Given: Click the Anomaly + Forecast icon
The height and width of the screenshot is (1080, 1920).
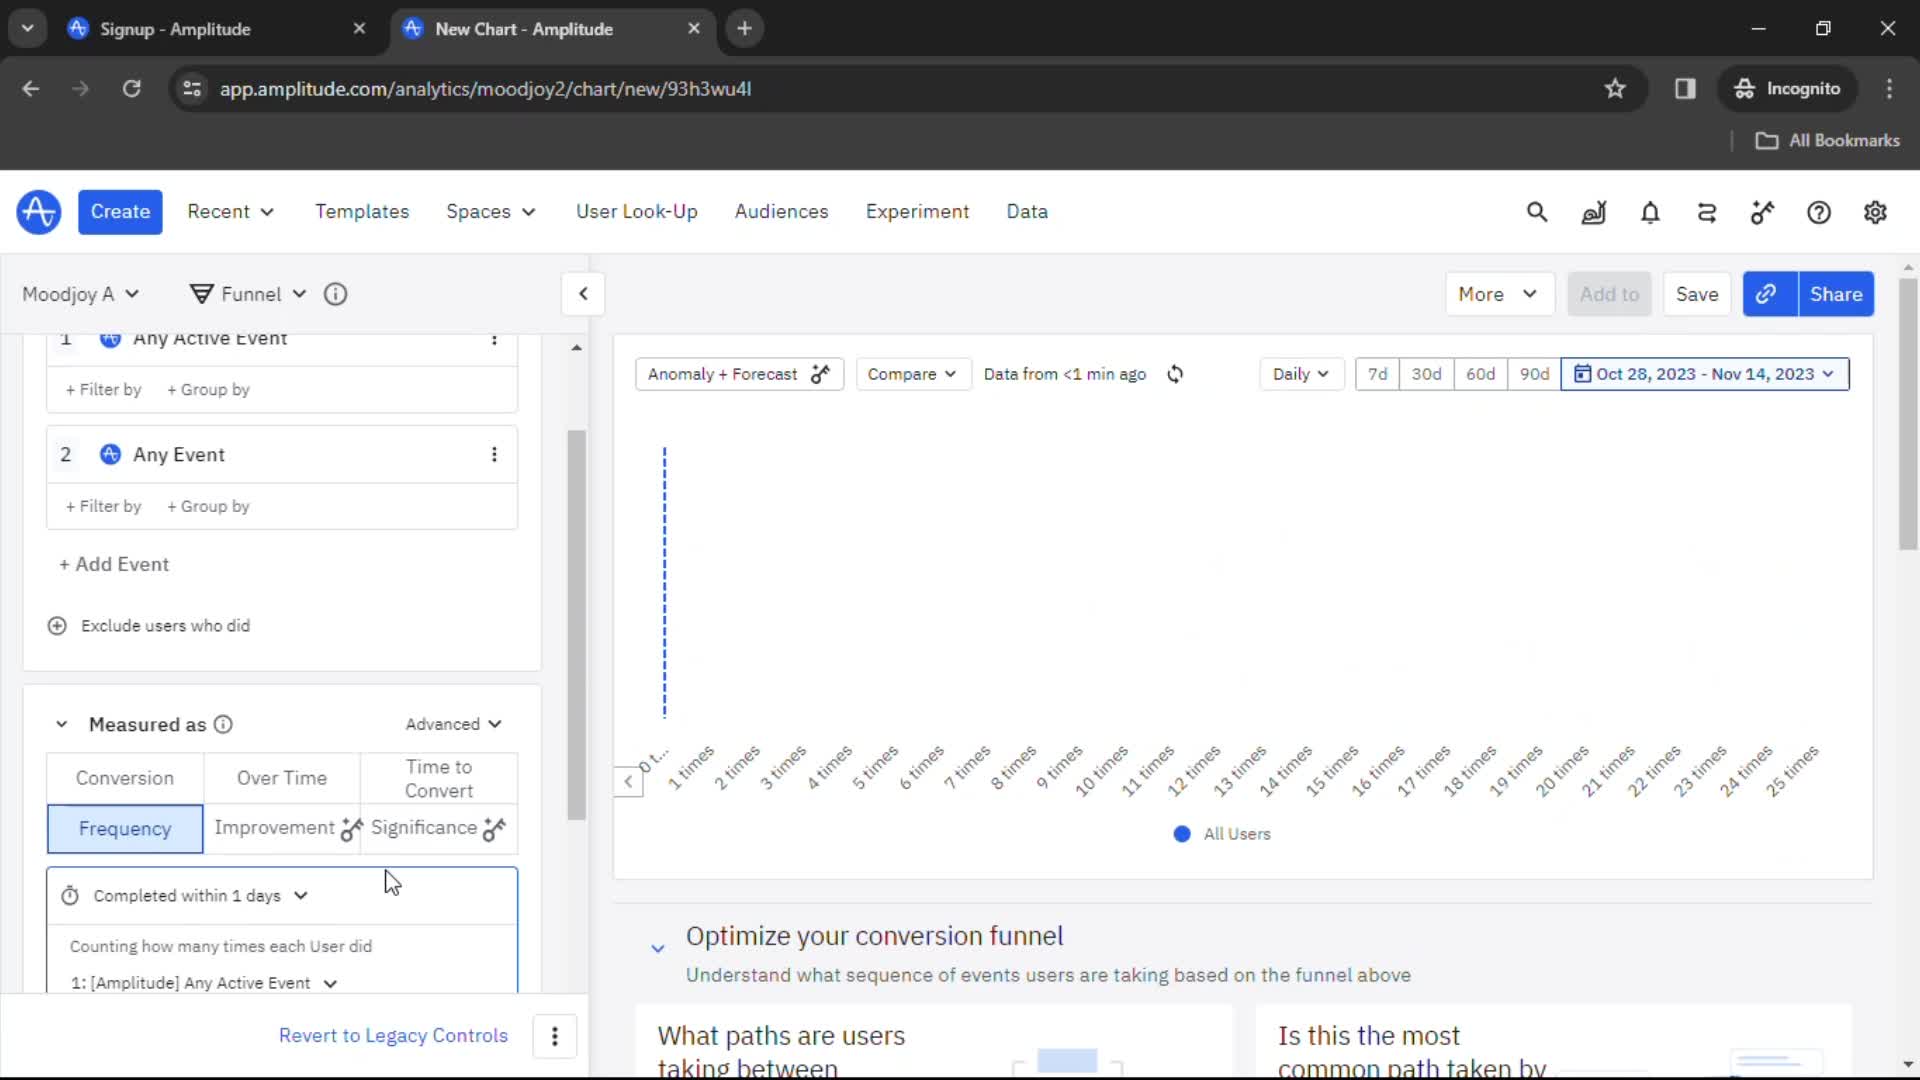Looking at the screenshot, I should (x=819, y=373).
